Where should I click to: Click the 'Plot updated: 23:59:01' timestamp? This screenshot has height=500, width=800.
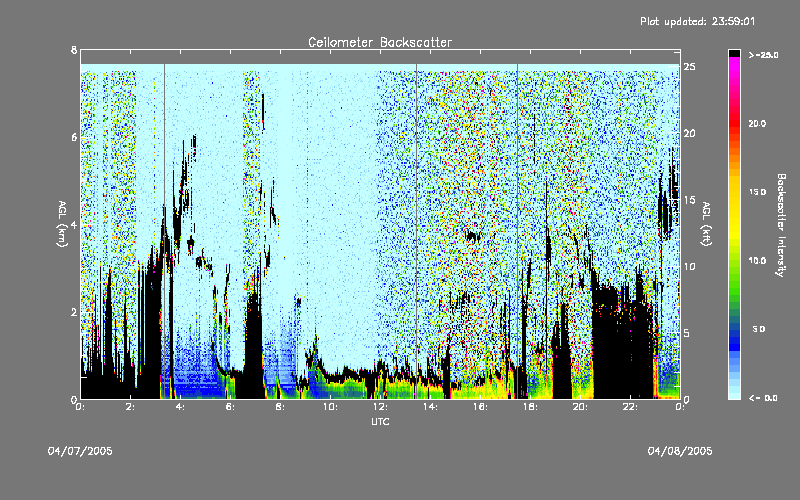point(697,21)
